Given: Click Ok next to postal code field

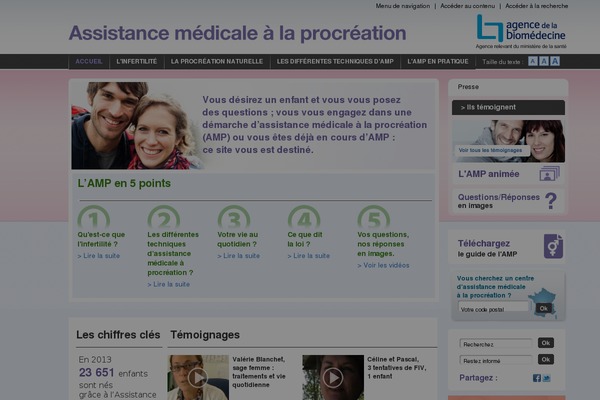Looking at the screenshot, I should 543,308.
